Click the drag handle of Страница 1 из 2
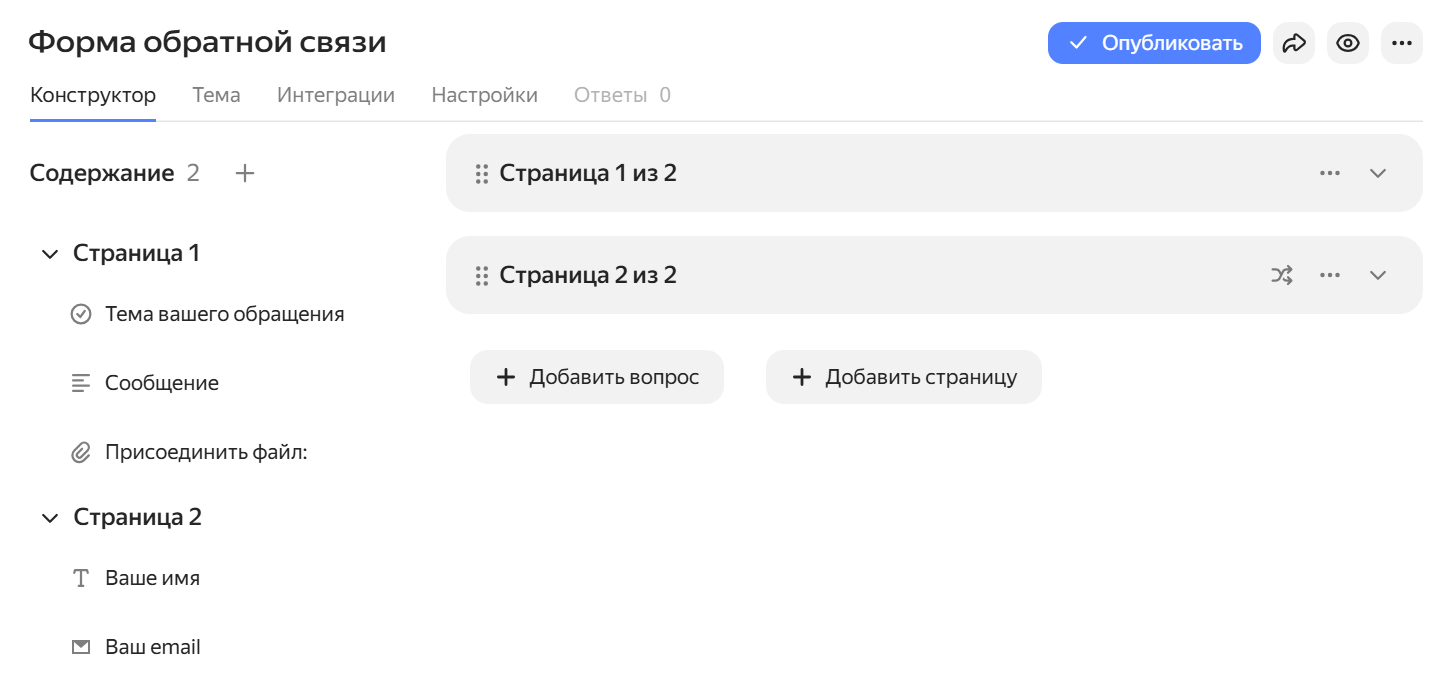Screen dimensions: 1432x699 tap(481, 172)
